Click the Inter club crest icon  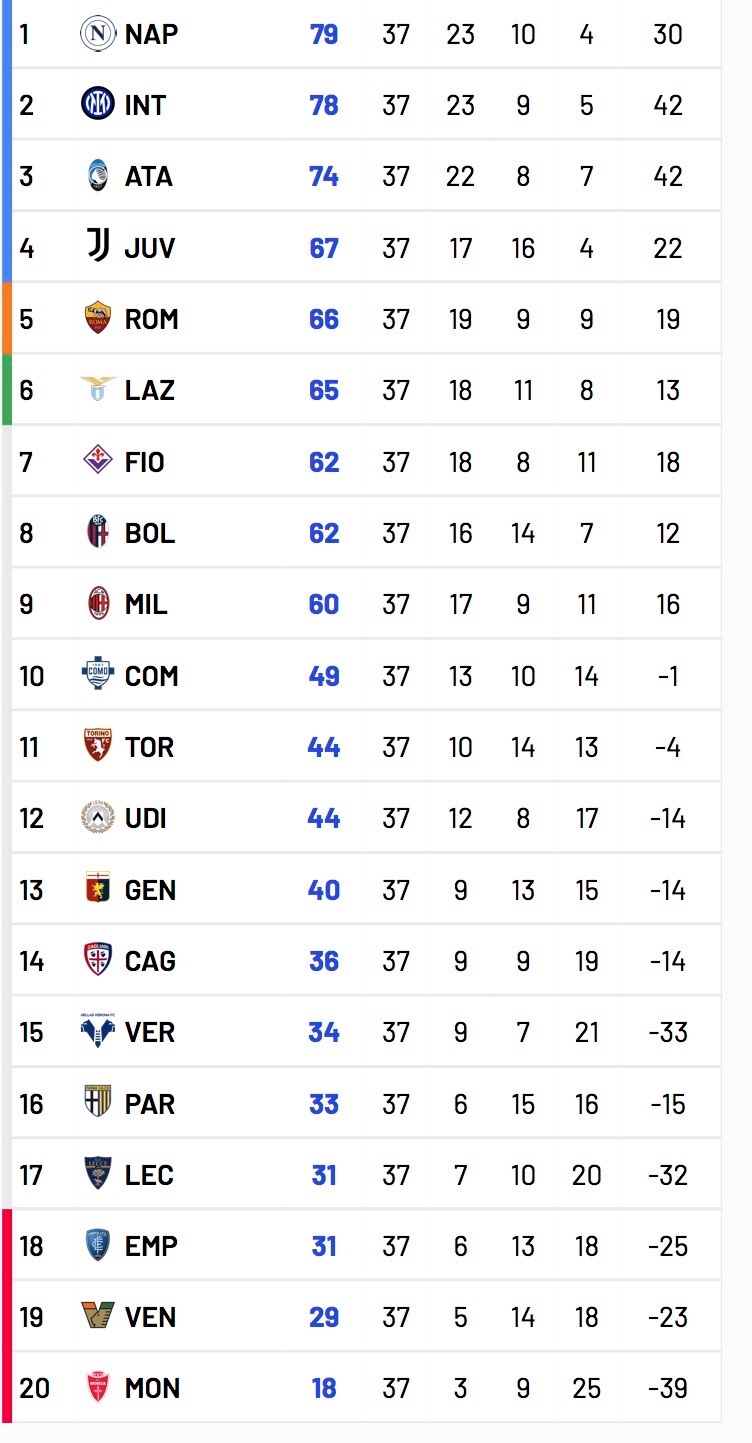[98, 105]
